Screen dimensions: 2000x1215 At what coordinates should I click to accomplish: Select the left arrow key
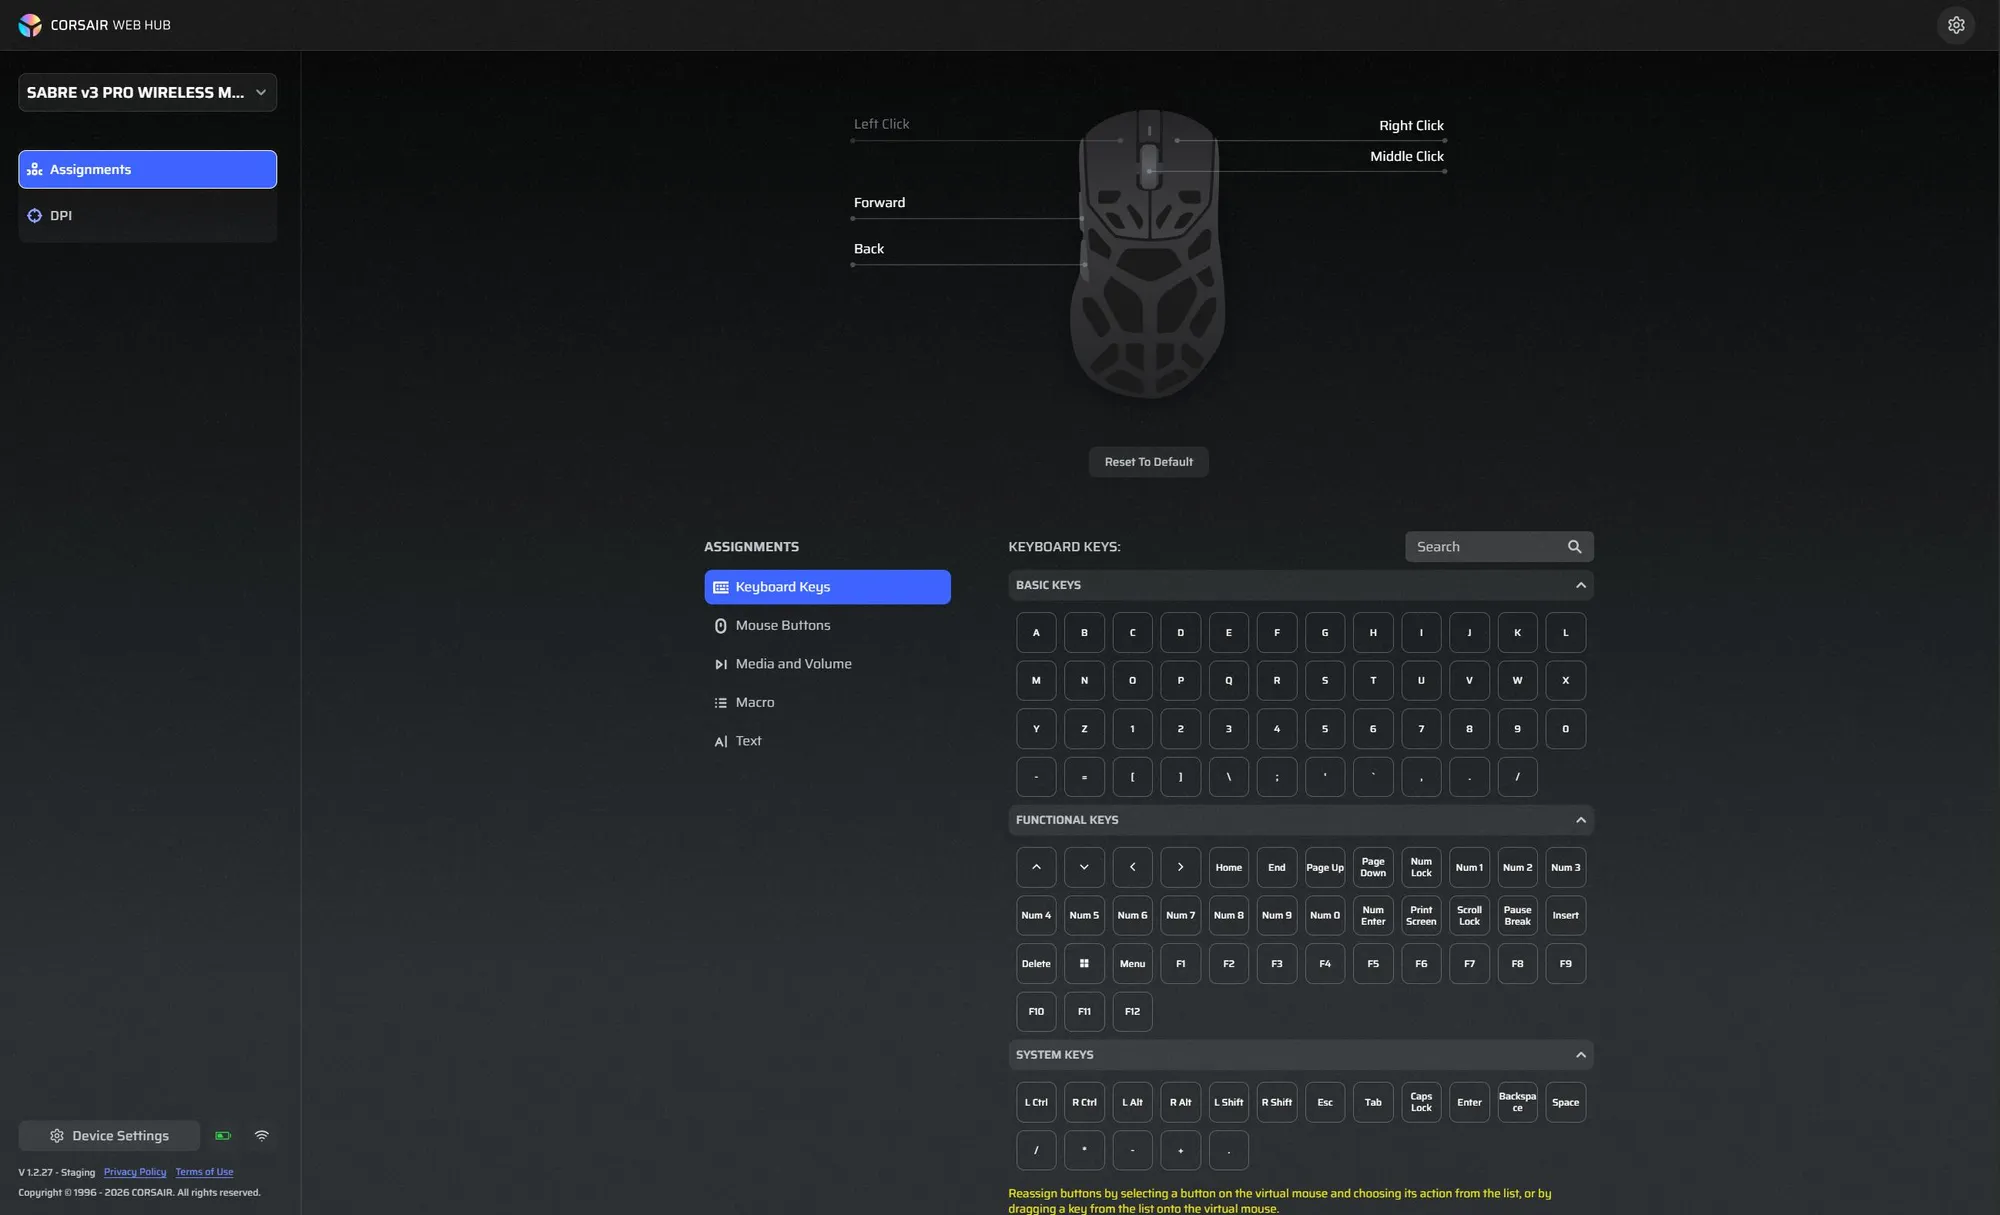[x=1132, y=868]
